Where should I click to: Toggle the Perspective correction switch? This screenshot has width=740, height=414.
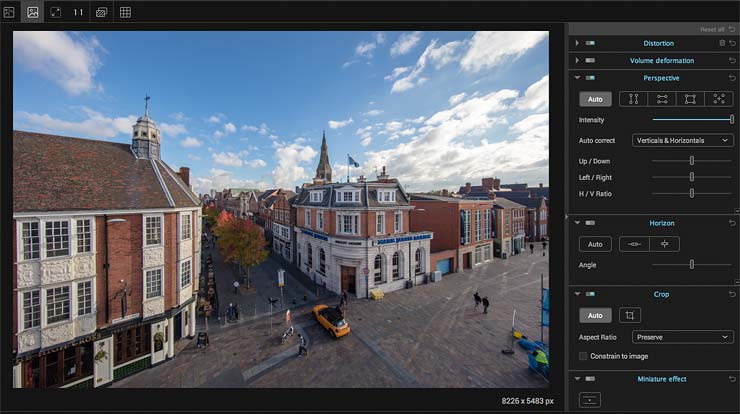(x=590, y=77)
